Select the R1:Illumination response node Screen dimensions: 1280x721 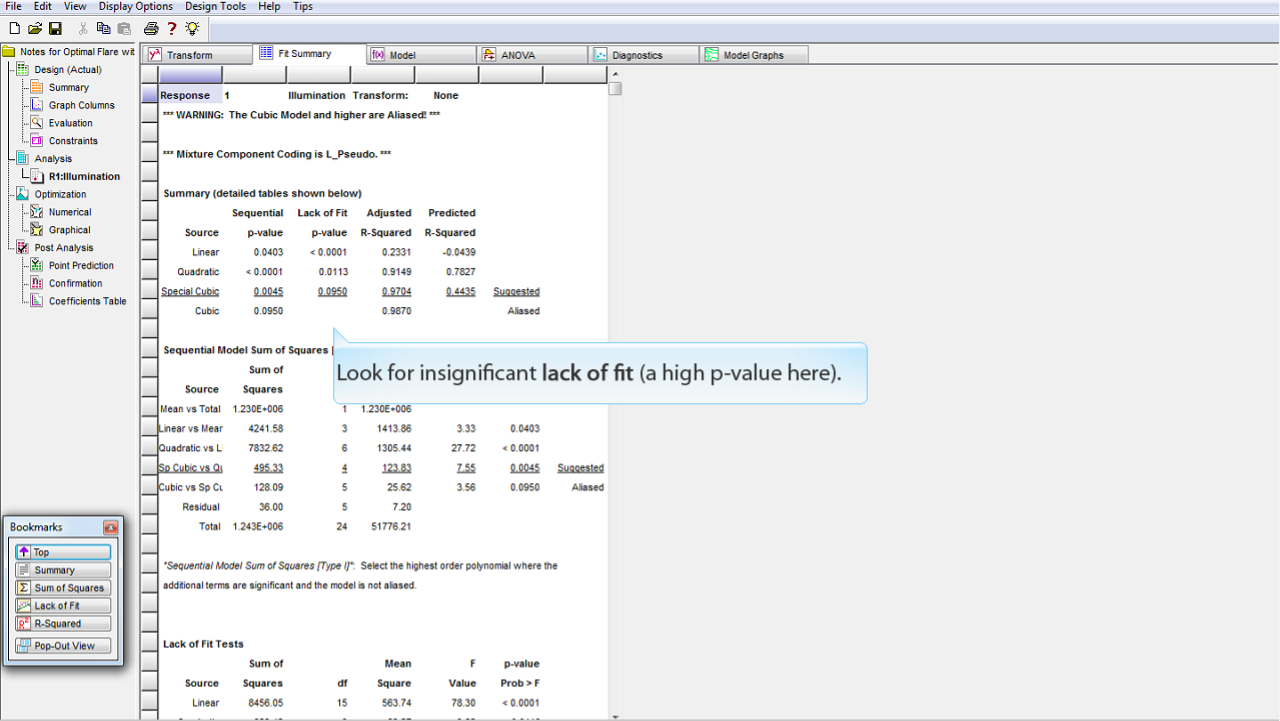pos(75,177)
